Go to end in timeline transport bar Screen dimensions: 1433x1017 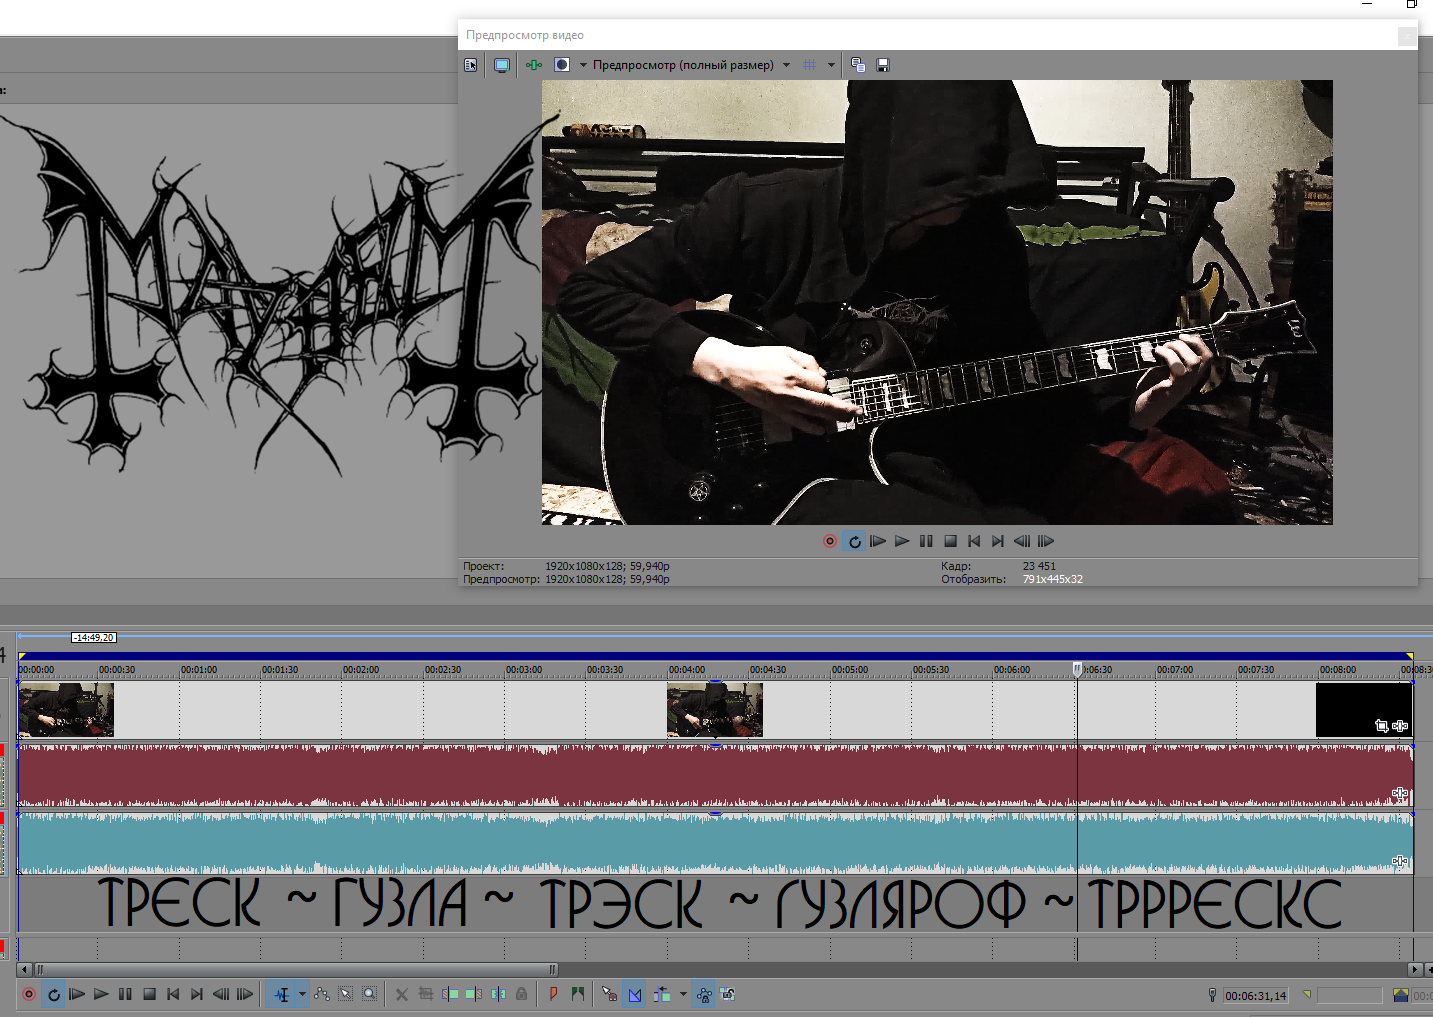[x=197, y=994]
